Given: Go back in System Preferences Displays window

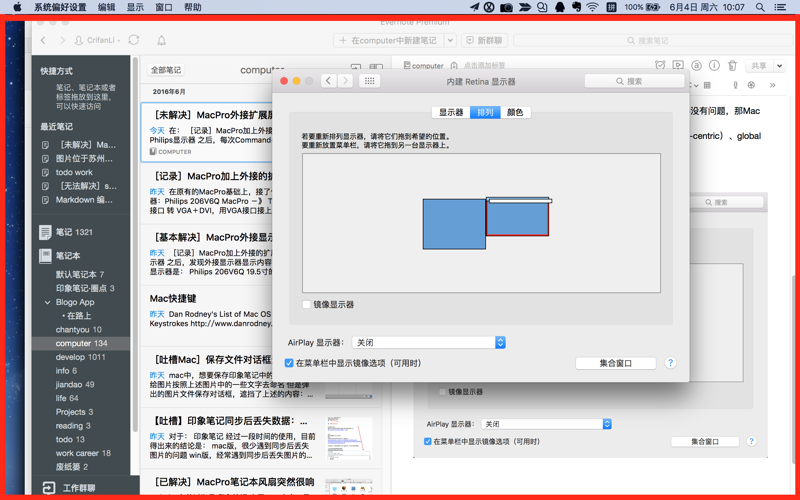Looking at the screenshot, I should [329, 81].
